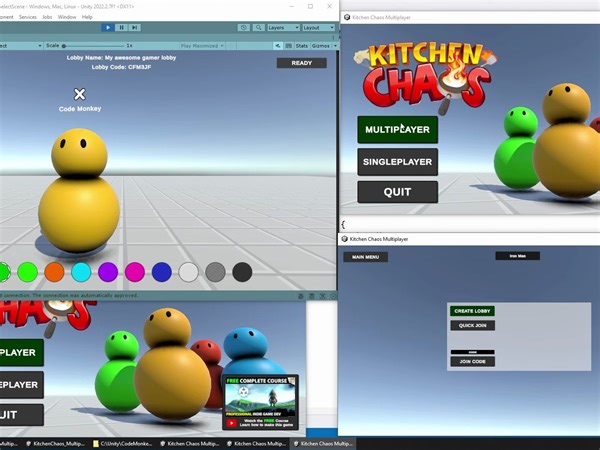Open the Layers dropdown in Unity
Image resolution: width=600 pixels, height=450 pixels.
[283, 28]
